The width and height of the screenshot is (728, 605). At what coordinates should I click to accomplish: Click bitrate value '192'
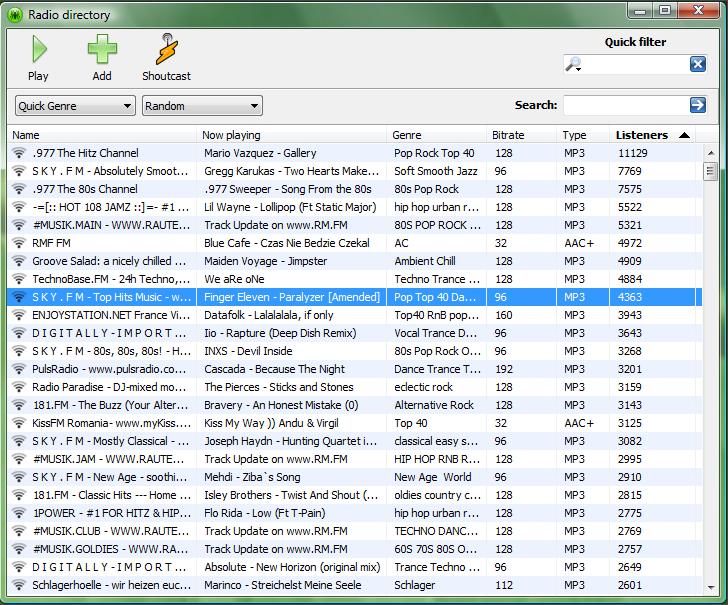coord(504,369)
